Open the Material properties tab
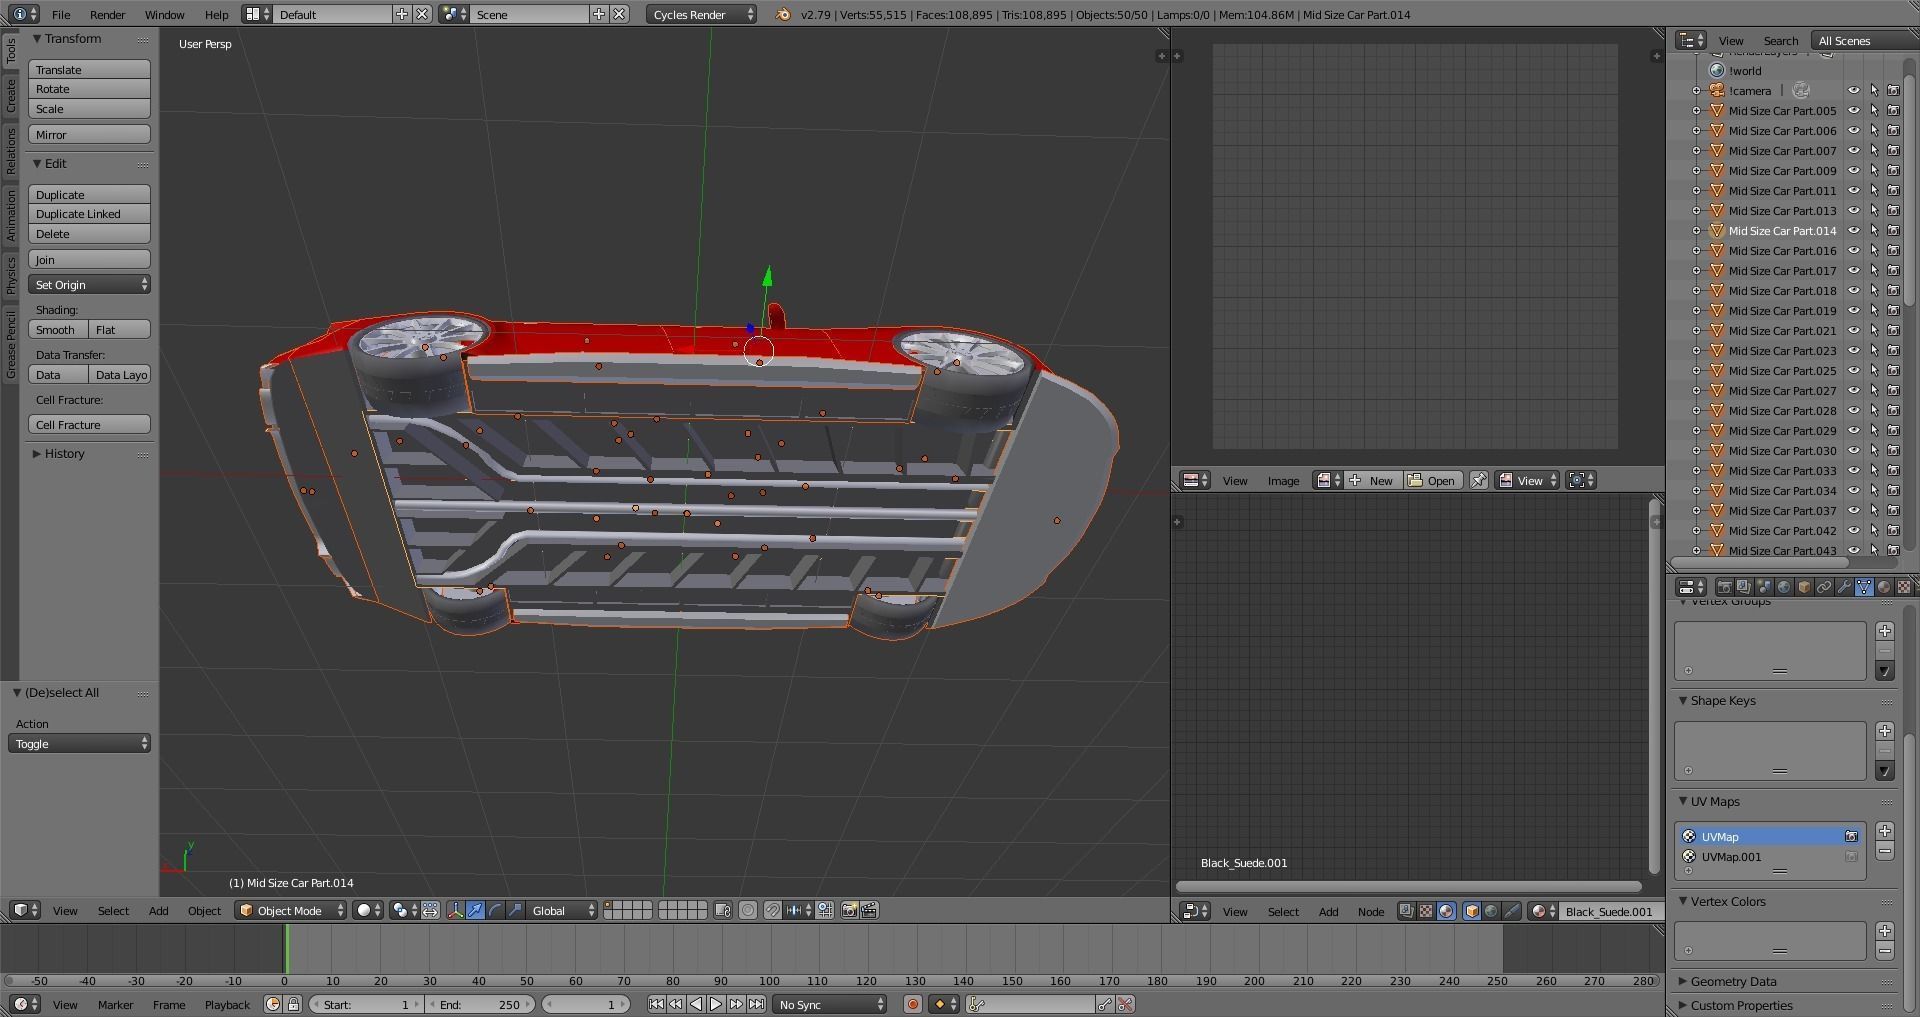This screenshot has width=1920, height=1017. click(1884, 587)
